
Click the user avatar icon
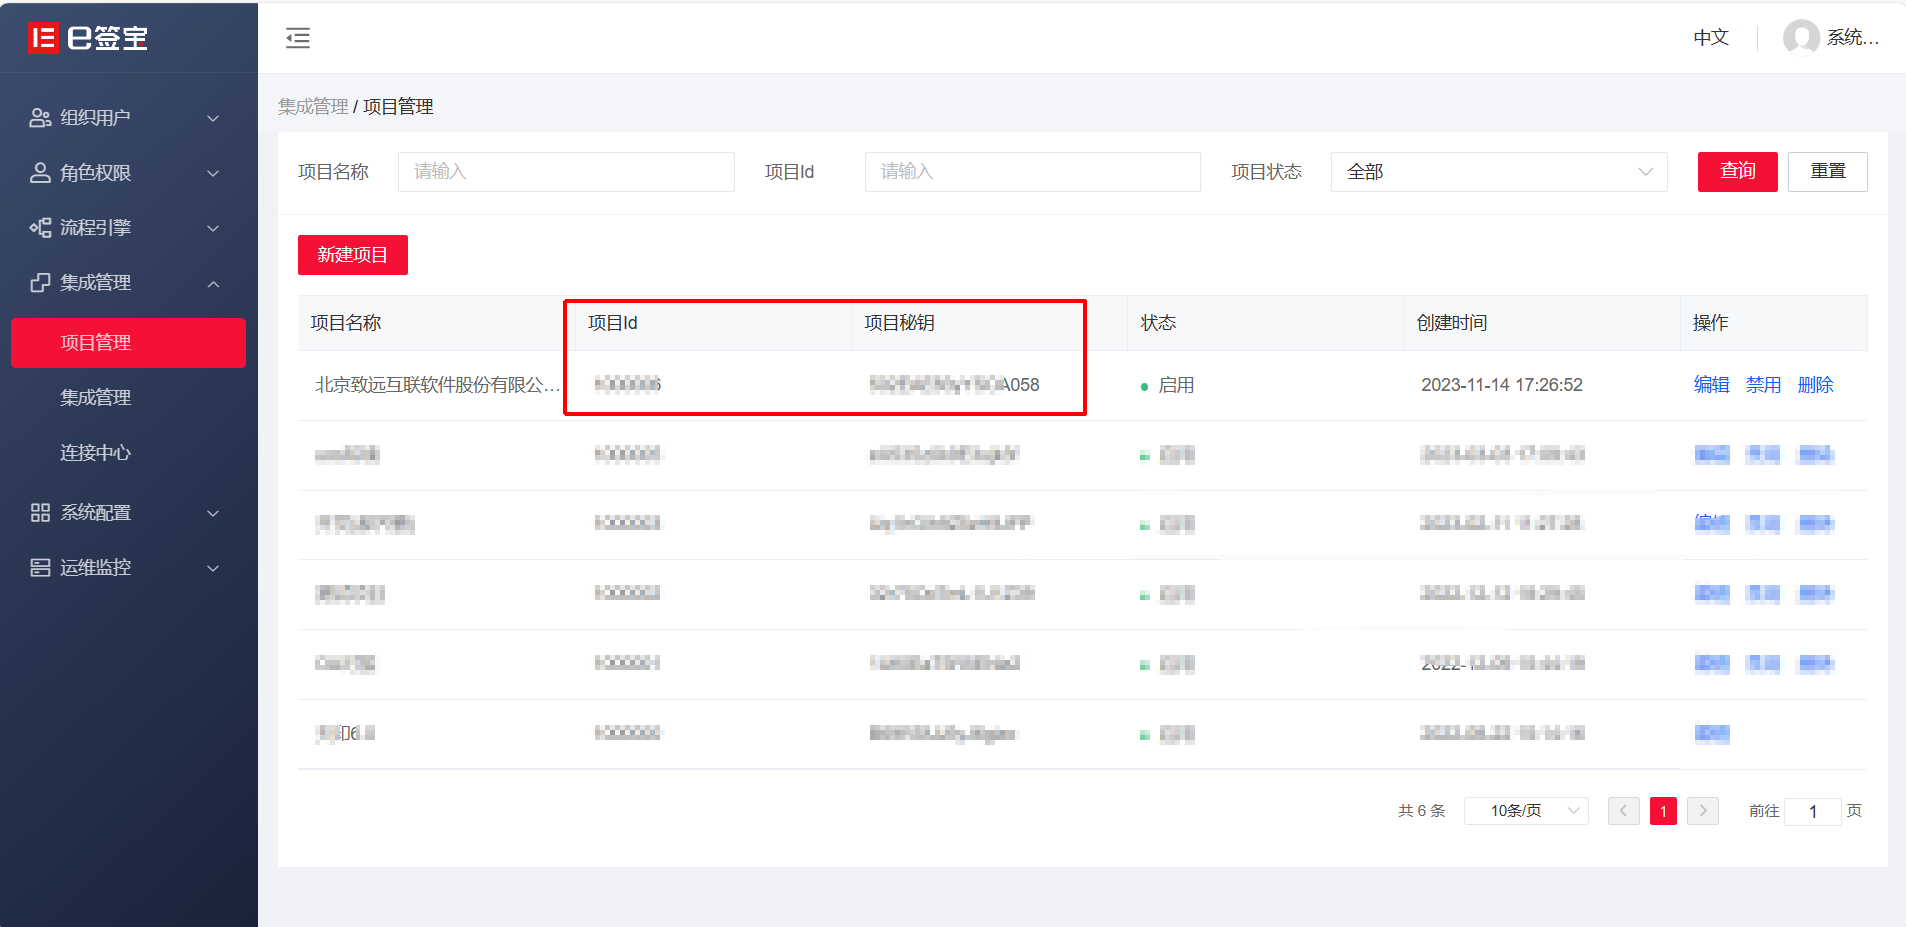pyautogui.click(x=1800, y=38)
